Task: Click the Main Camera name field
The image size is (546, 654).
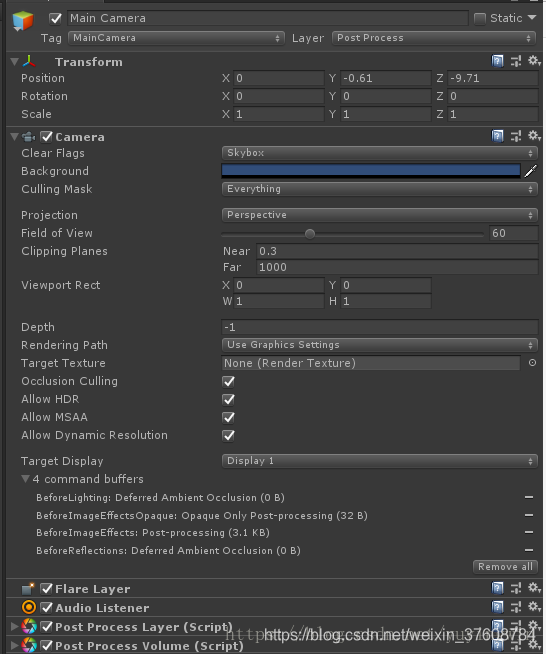Action: click(x=267, y=18)
